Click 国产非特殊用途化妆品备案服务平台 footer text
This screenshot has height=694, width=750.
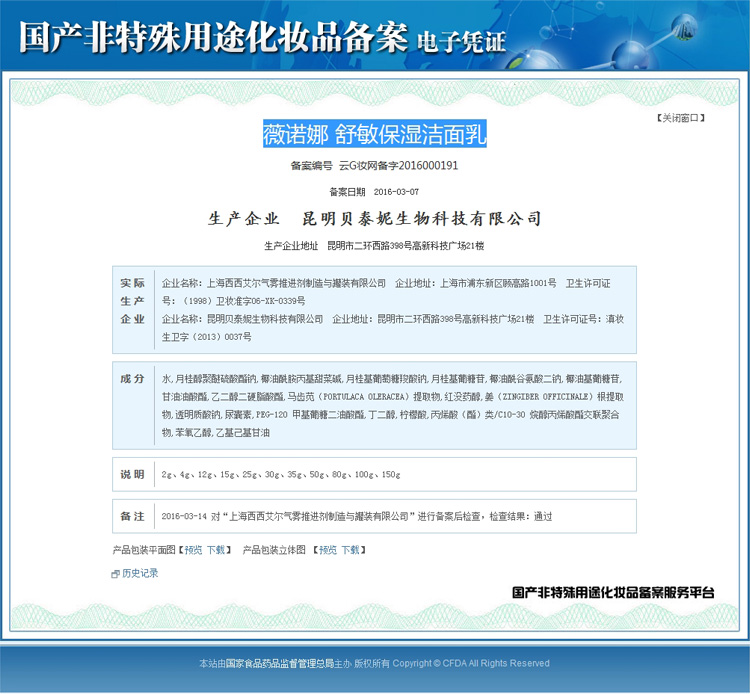(x=613, y=593)
